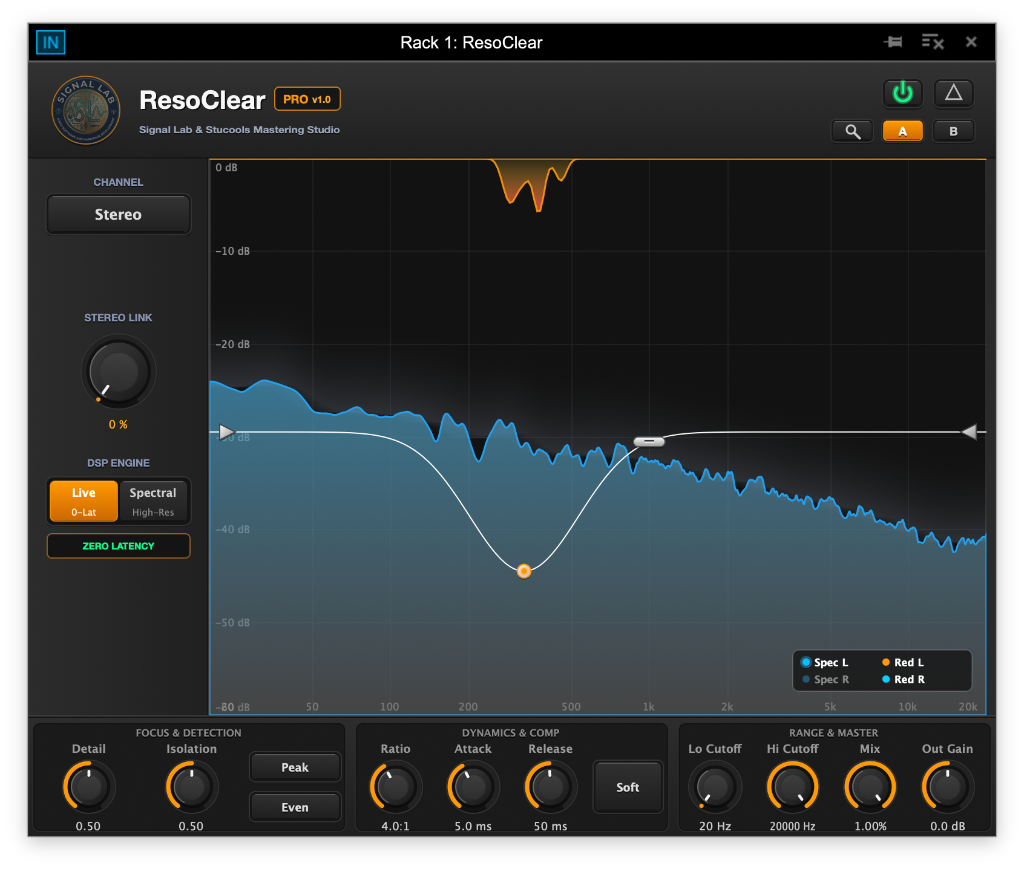Toggle Red R legend visibility
Image resolution: width=1024 pixels, height=869 pixels.
904,679
